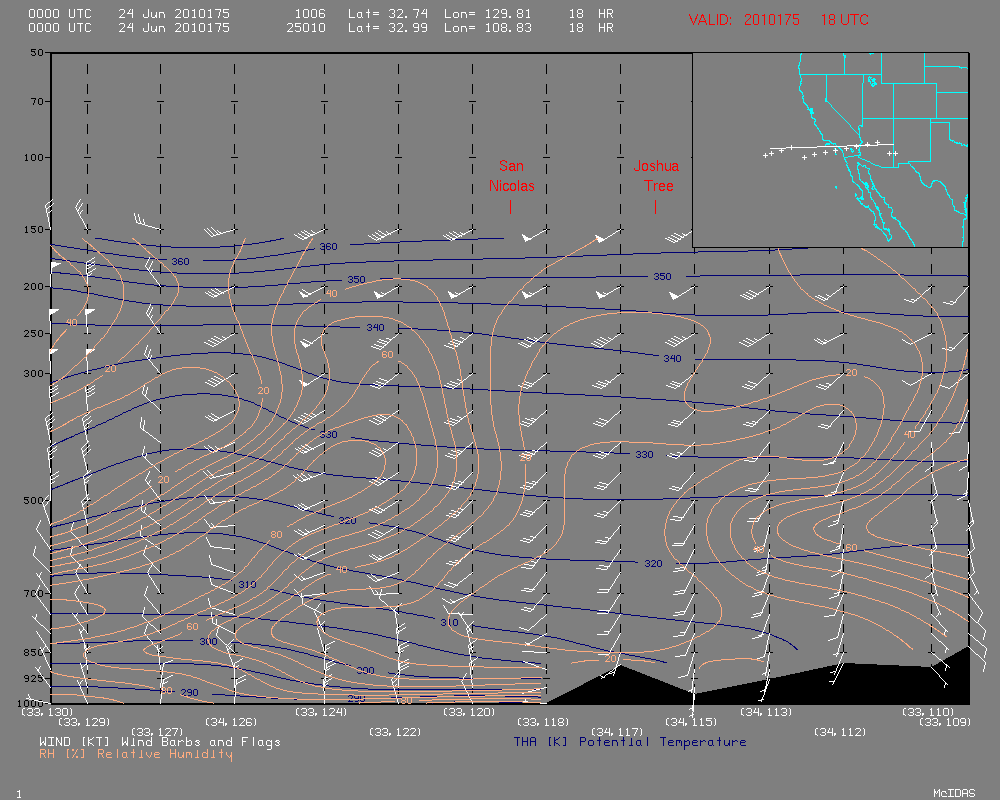
Task: Click the station ID 1006 in the header
Action: [x=310, y=13]
